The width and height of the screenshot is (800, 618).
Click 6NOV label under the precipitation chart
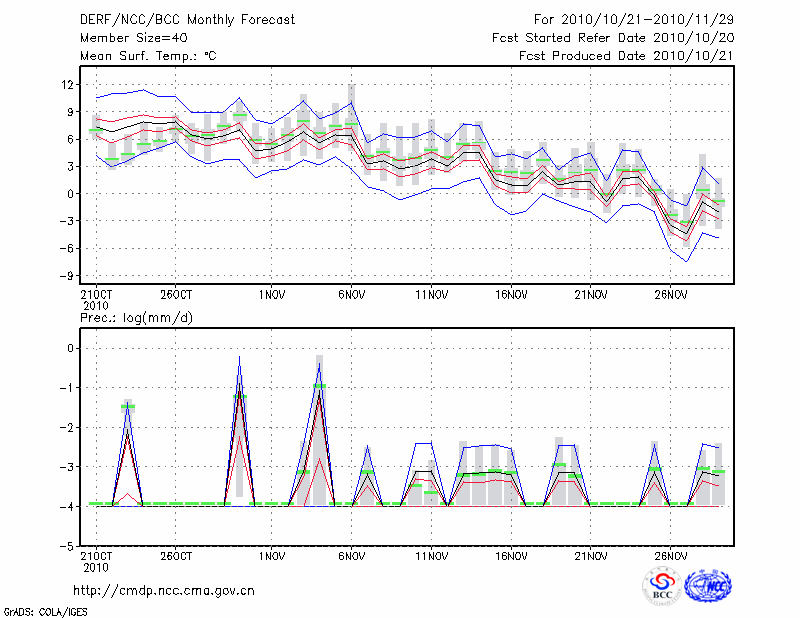pos(351,555)
